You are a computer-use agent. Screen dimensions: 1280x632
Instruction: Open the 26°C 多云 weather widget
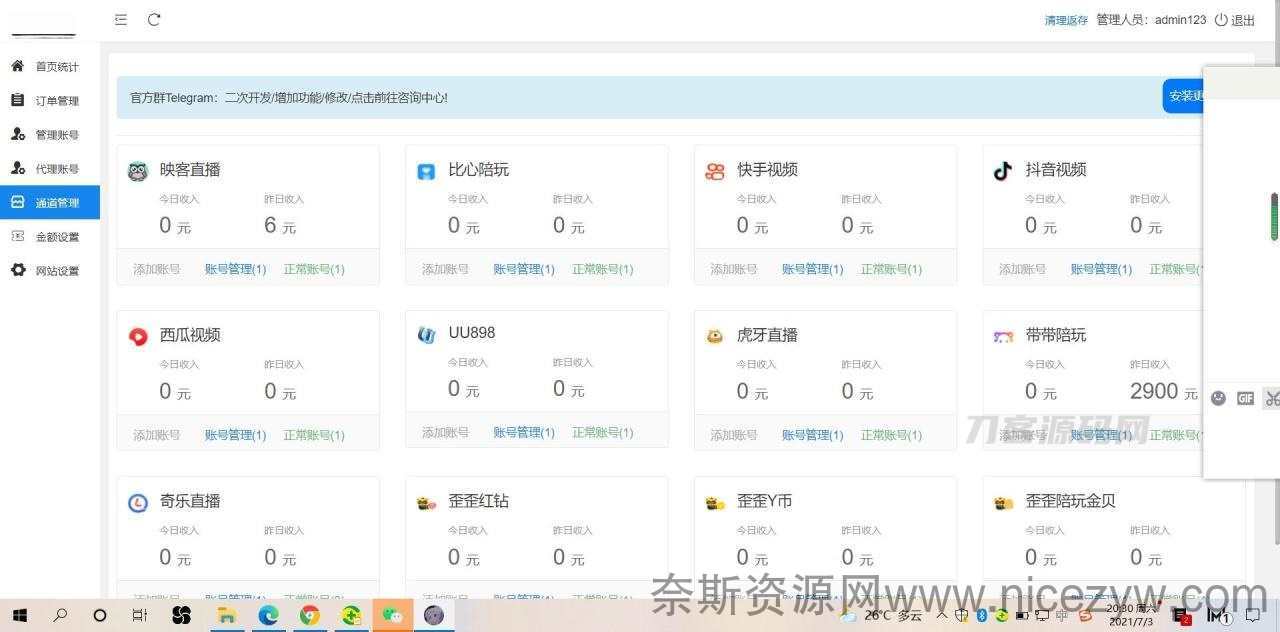[x=882, y=616]
